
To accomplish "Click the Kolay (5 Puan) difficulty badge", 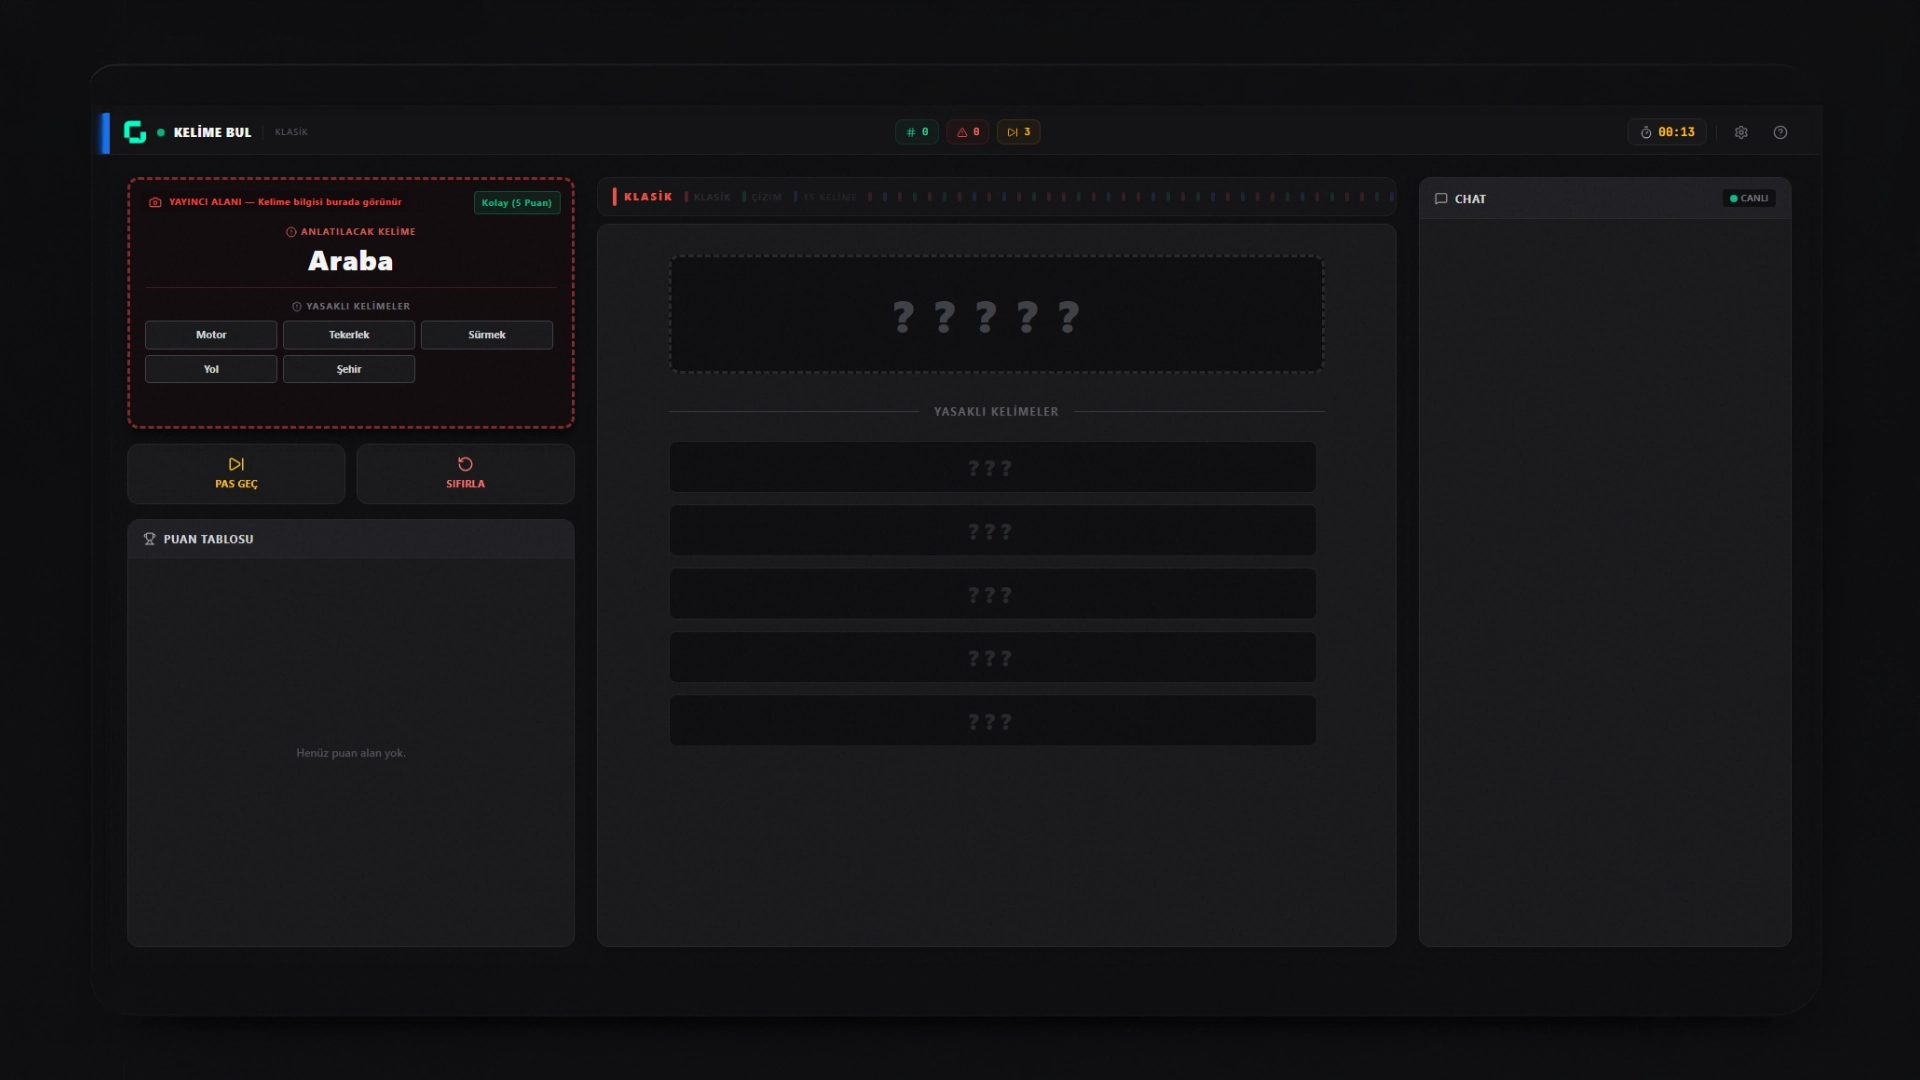I will pos(516,203).
